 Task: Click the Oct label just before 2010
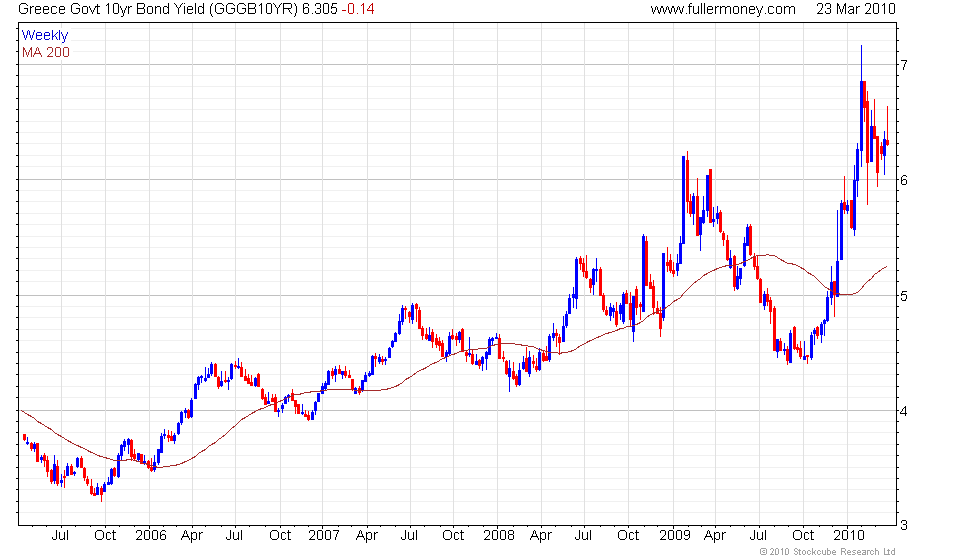pos(803,535)
